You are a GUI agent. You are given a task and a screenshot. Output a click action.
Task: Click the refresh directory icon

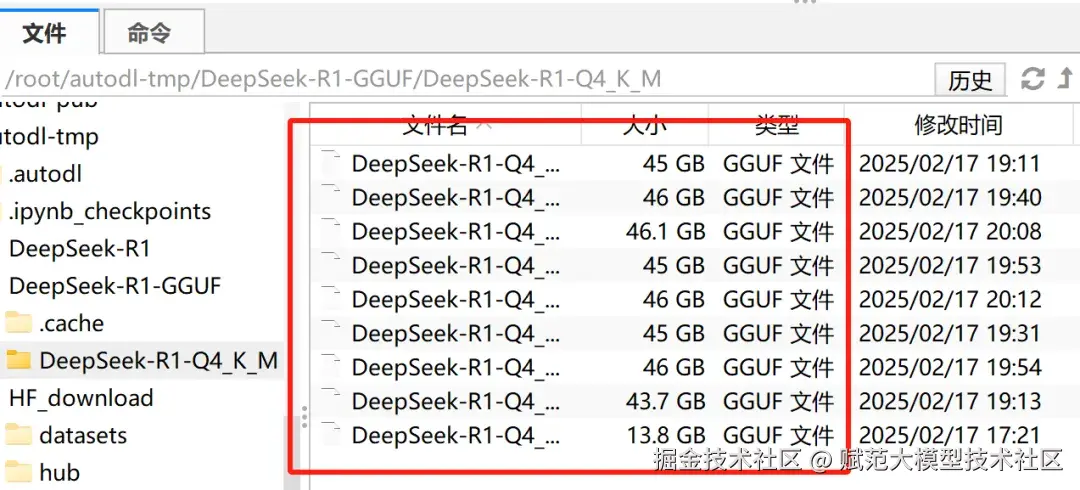tap(1032, 79)
